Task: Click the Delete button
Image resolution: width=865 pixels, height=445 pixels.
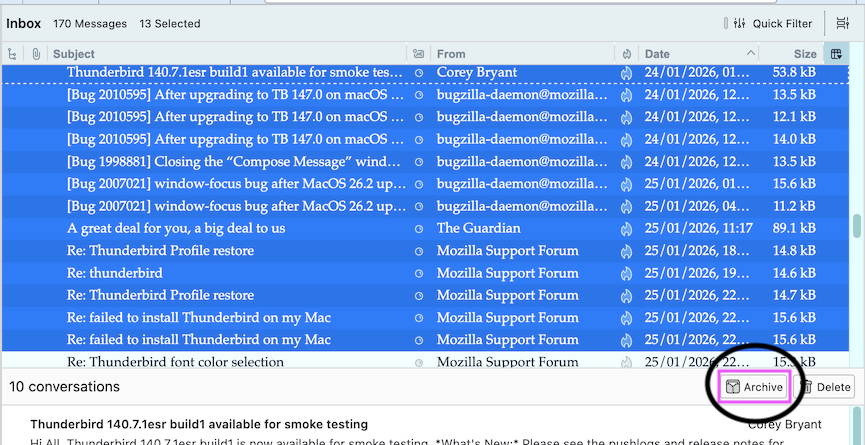Action: click(x=826, y=387)
